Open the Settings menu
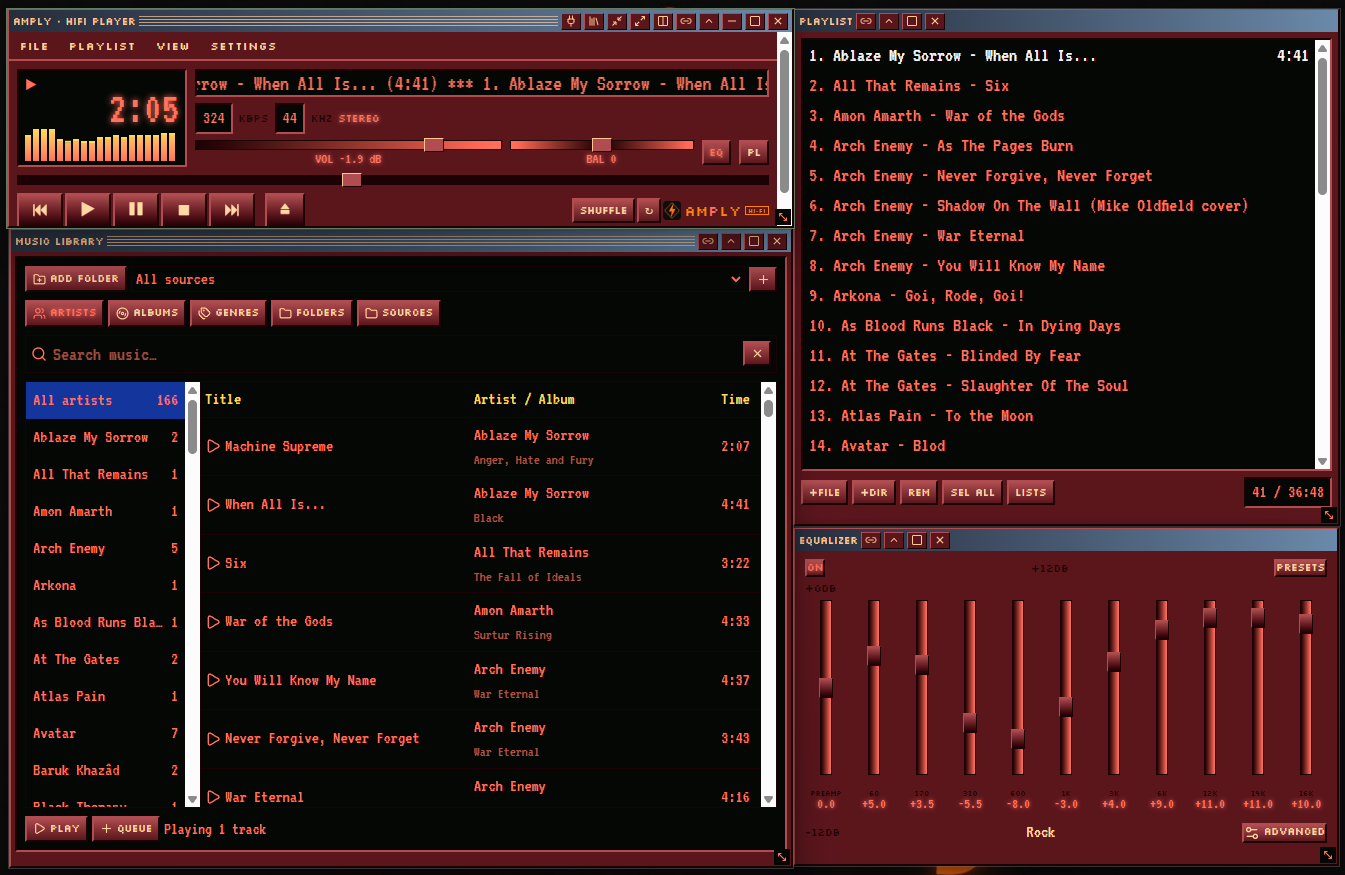This screenshot has height=875, width=1345. [244, 46]
